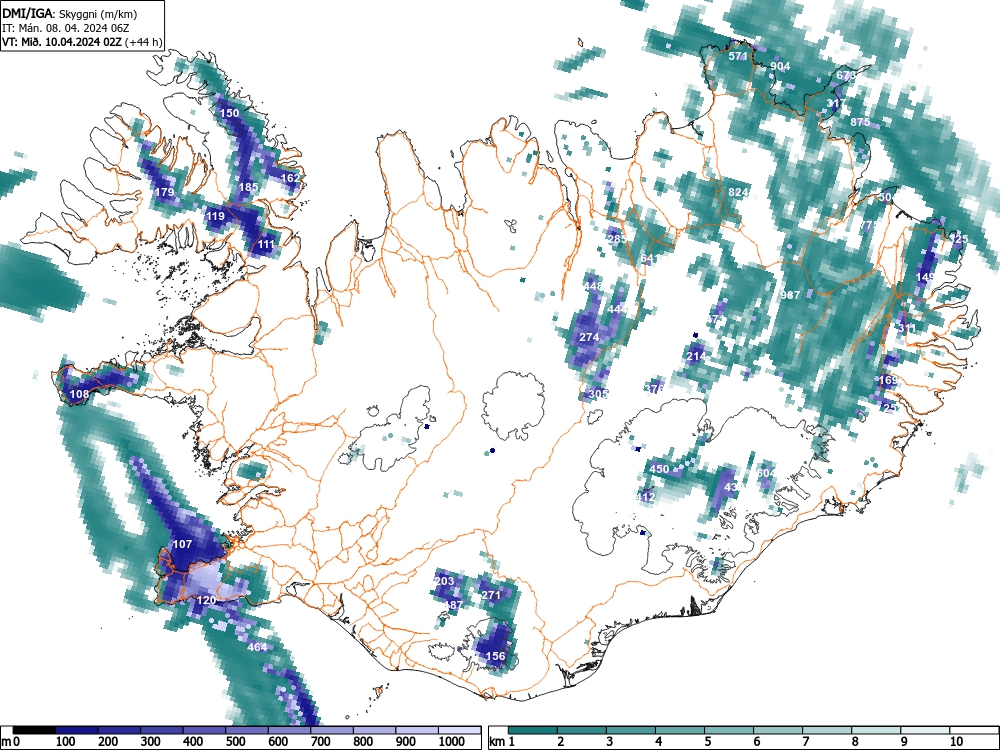Viewport: 1000px width, 750px height.
Task: Click the visibility value 317
Action: click(x=836, y=103)
